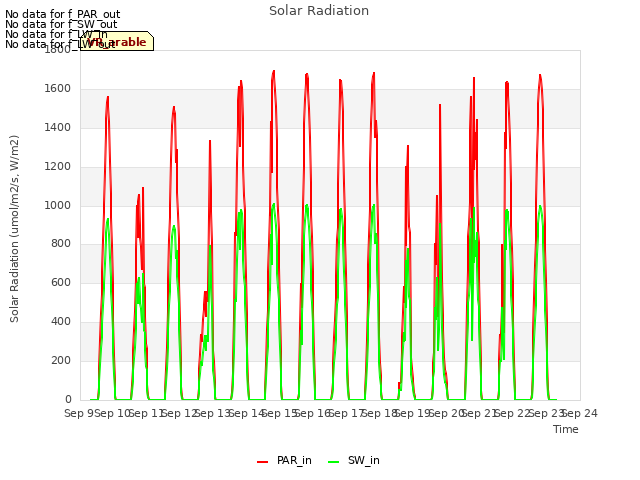Click the Sep 9 x-axis tick label
The image size is (640, 480).
79,413
